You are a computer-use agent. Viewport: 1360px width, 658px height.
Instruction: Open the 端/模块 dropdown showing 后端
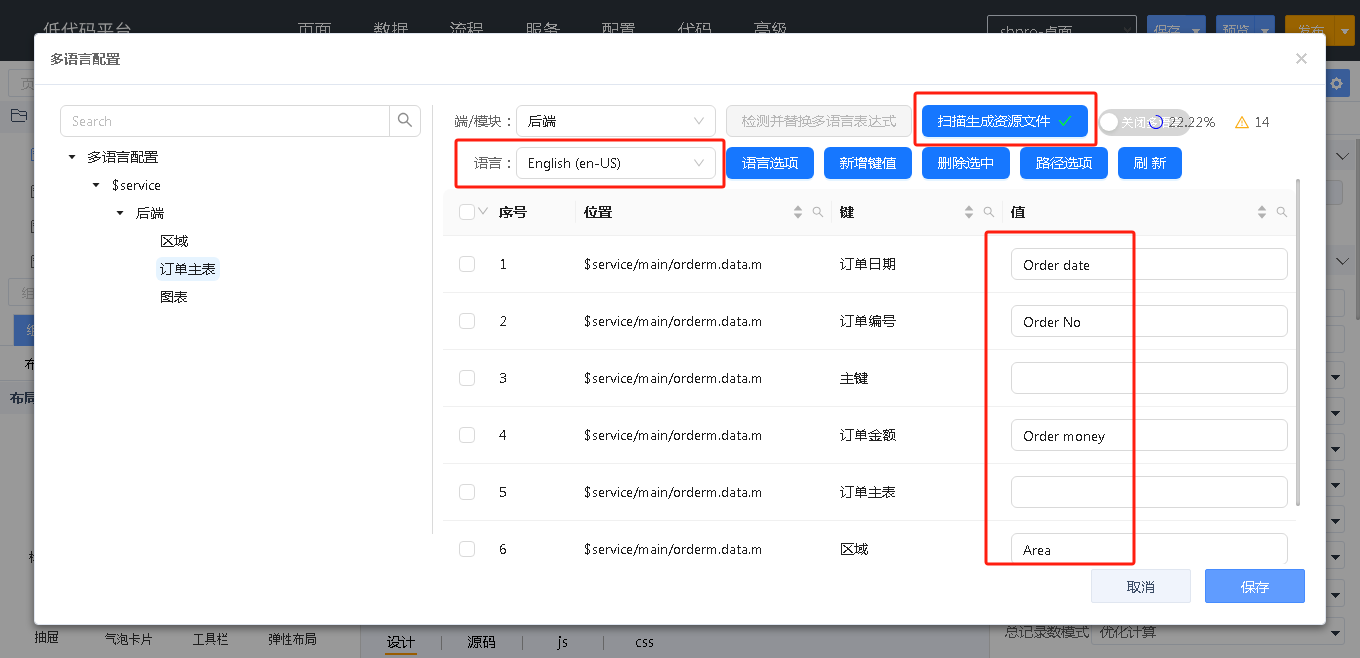point(615,121)
